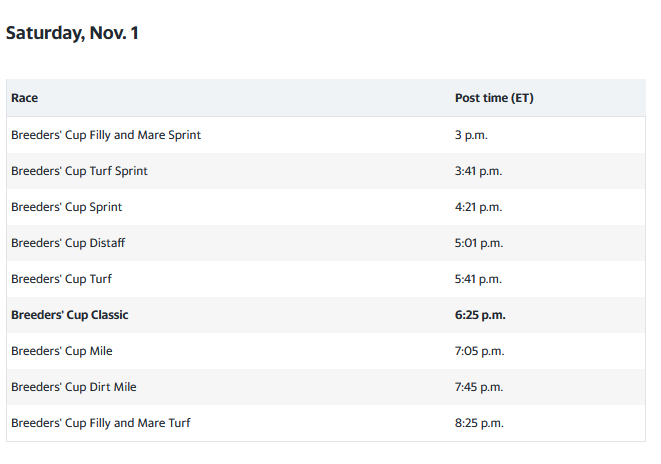Select the Breeders' Cup Dirt Mile race
The width and height of the screenshot is (661, 464).
[x=74, y=387]
